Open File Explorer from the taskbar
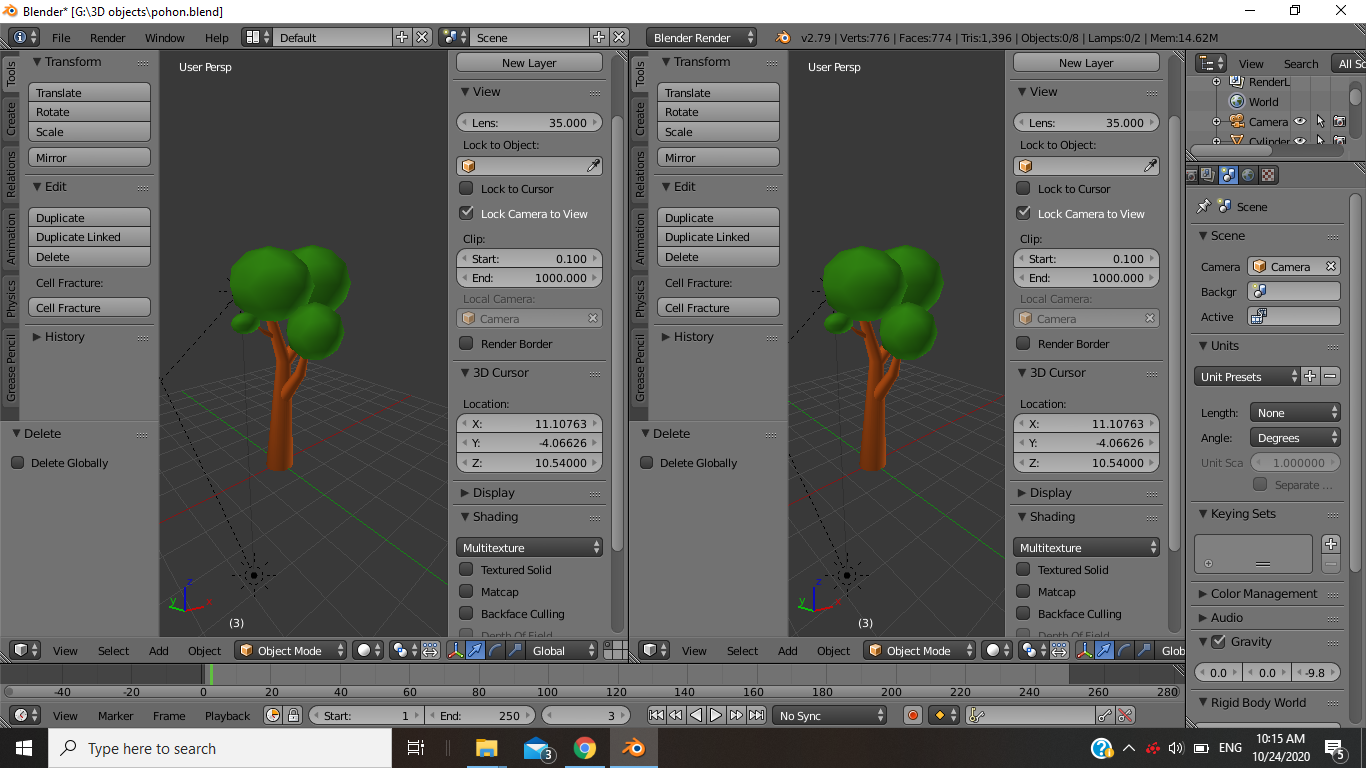The height and width of the screenshot is (768, 1366). pos(487,748)
